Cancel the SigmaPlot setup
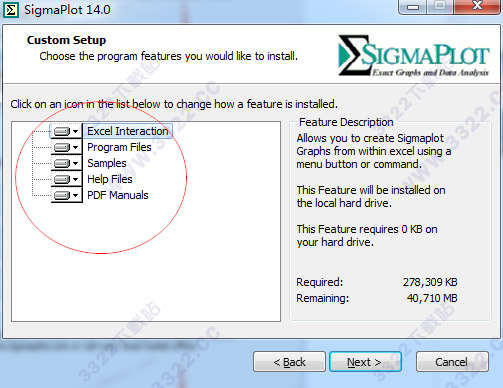 click(x=452, y=362)
